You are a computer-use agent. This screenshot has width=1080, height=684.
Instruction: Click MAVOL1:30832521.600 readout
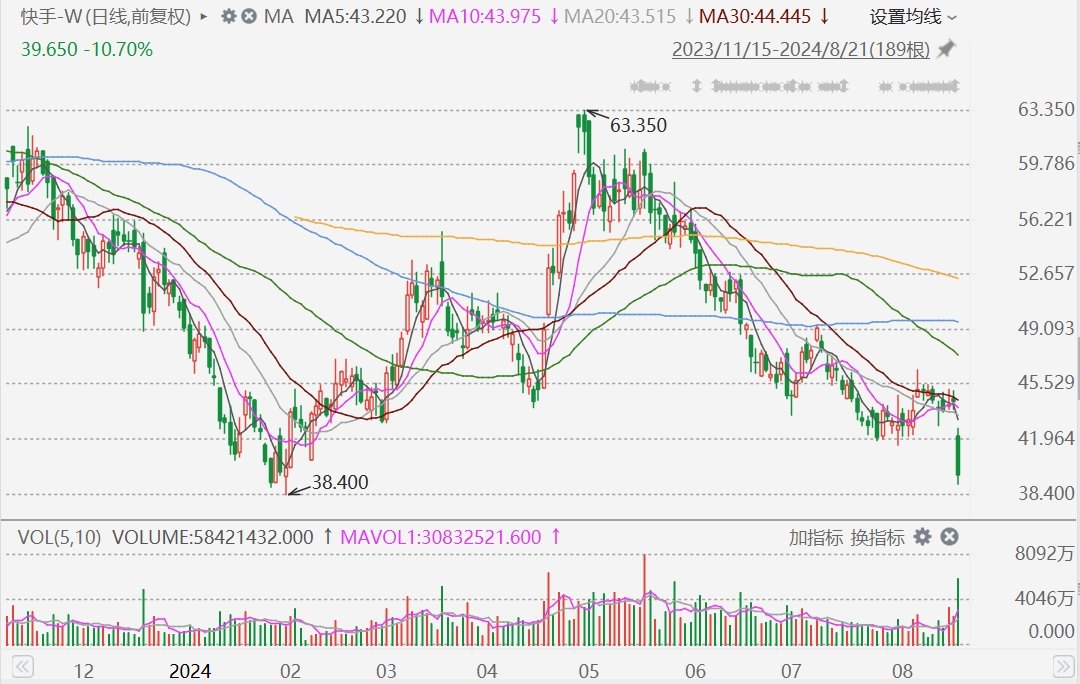click(441, 537)
